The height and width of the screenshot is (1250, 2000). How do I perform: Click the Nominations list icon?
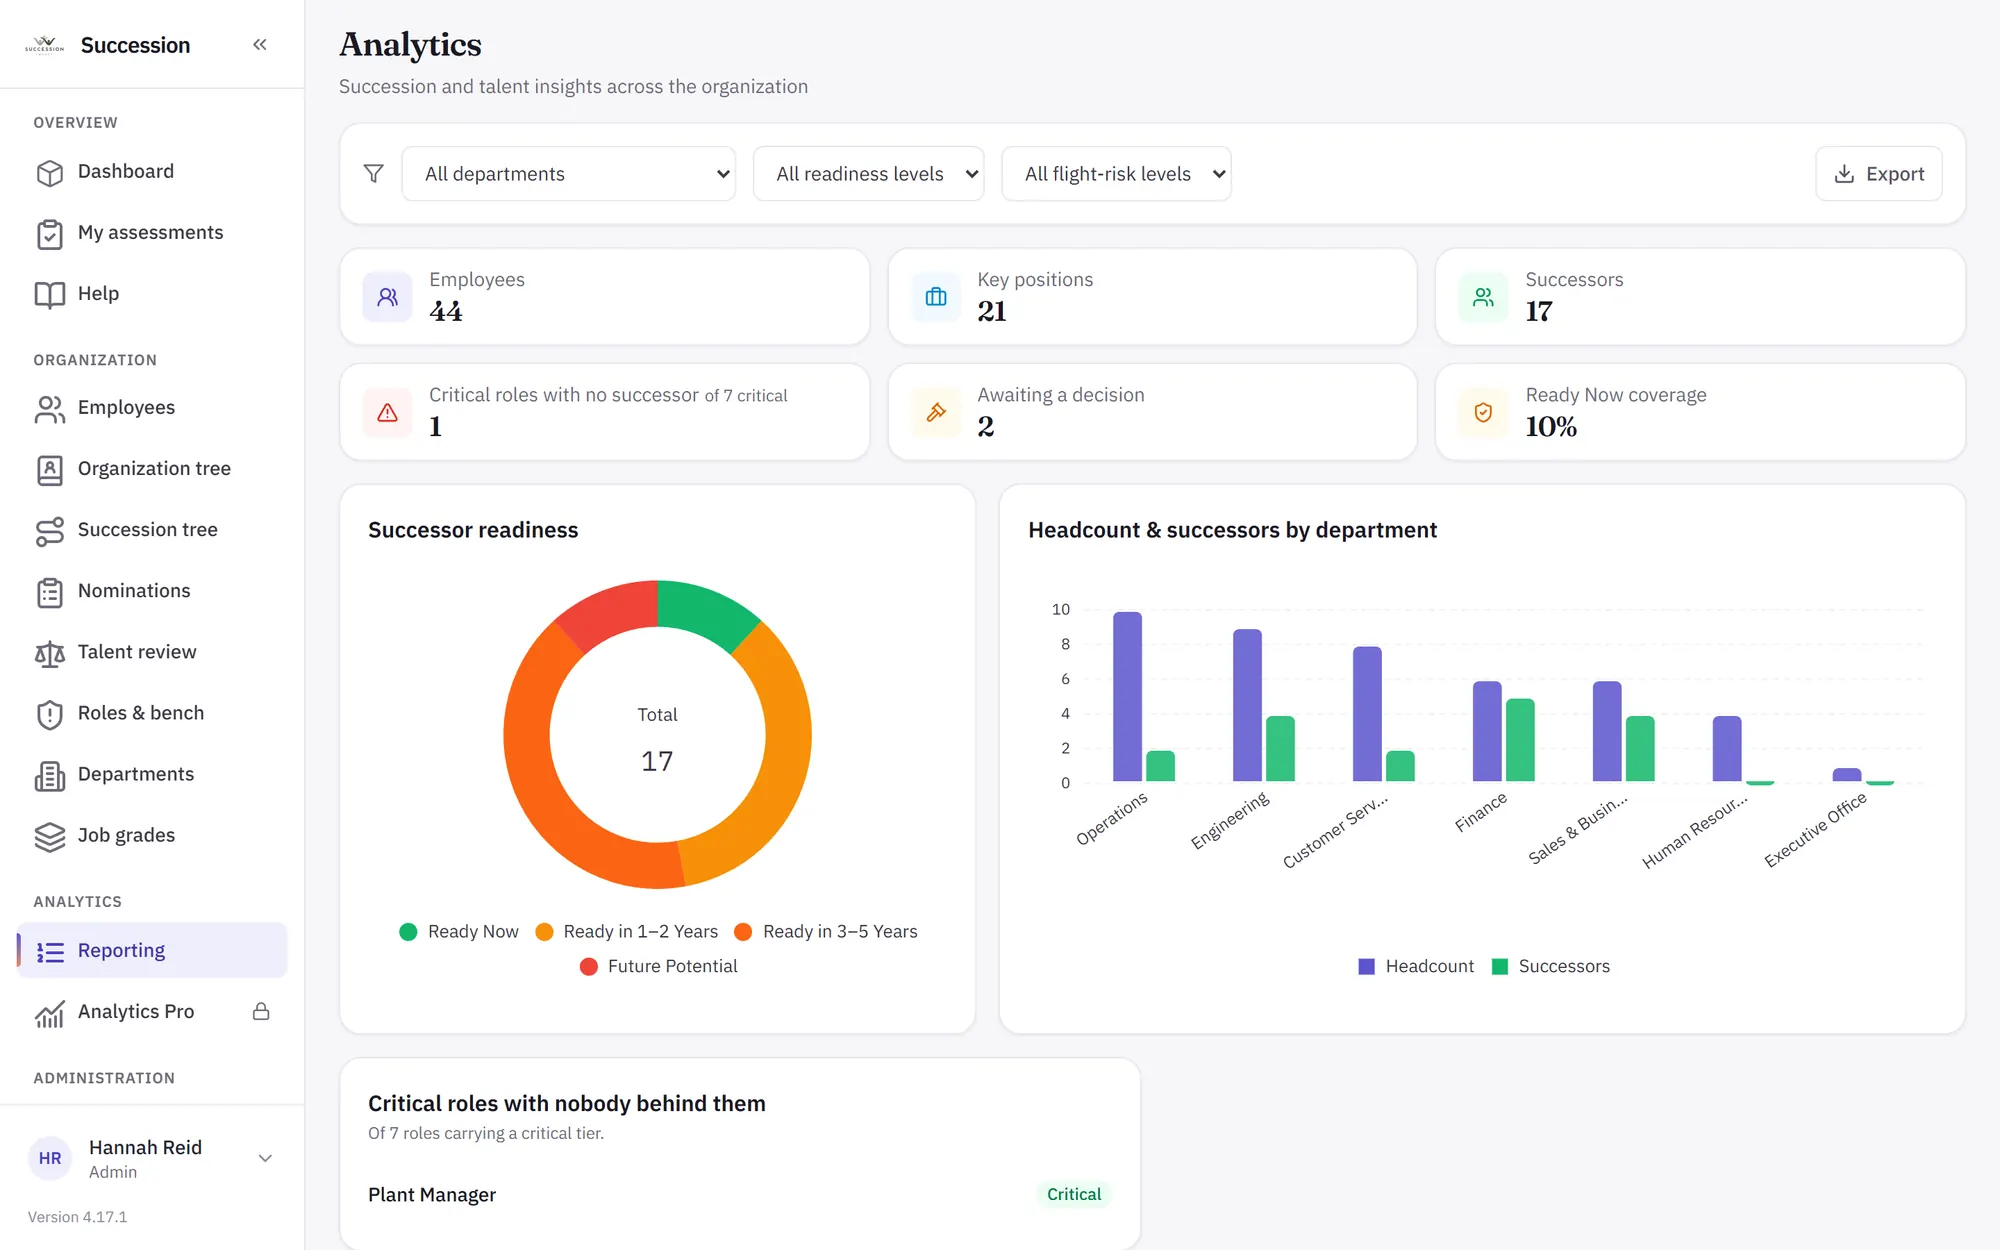pos(50,592)
